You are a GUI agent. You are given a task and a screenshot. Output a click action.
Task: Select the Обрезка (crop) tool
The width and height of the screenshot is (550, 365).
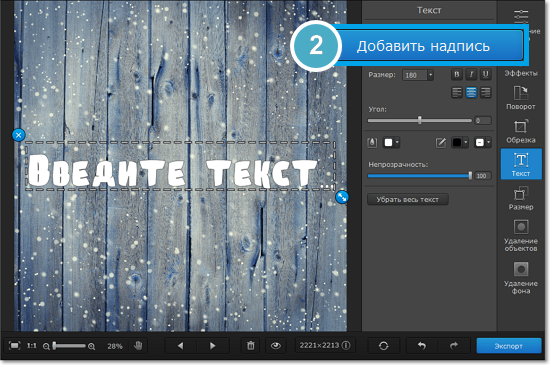521,131
